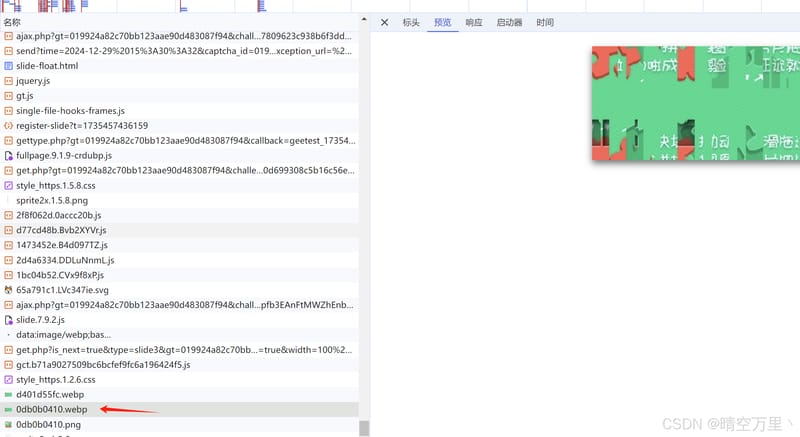
Task: Click the slide-float.html document icon
Action: point(8,66)
